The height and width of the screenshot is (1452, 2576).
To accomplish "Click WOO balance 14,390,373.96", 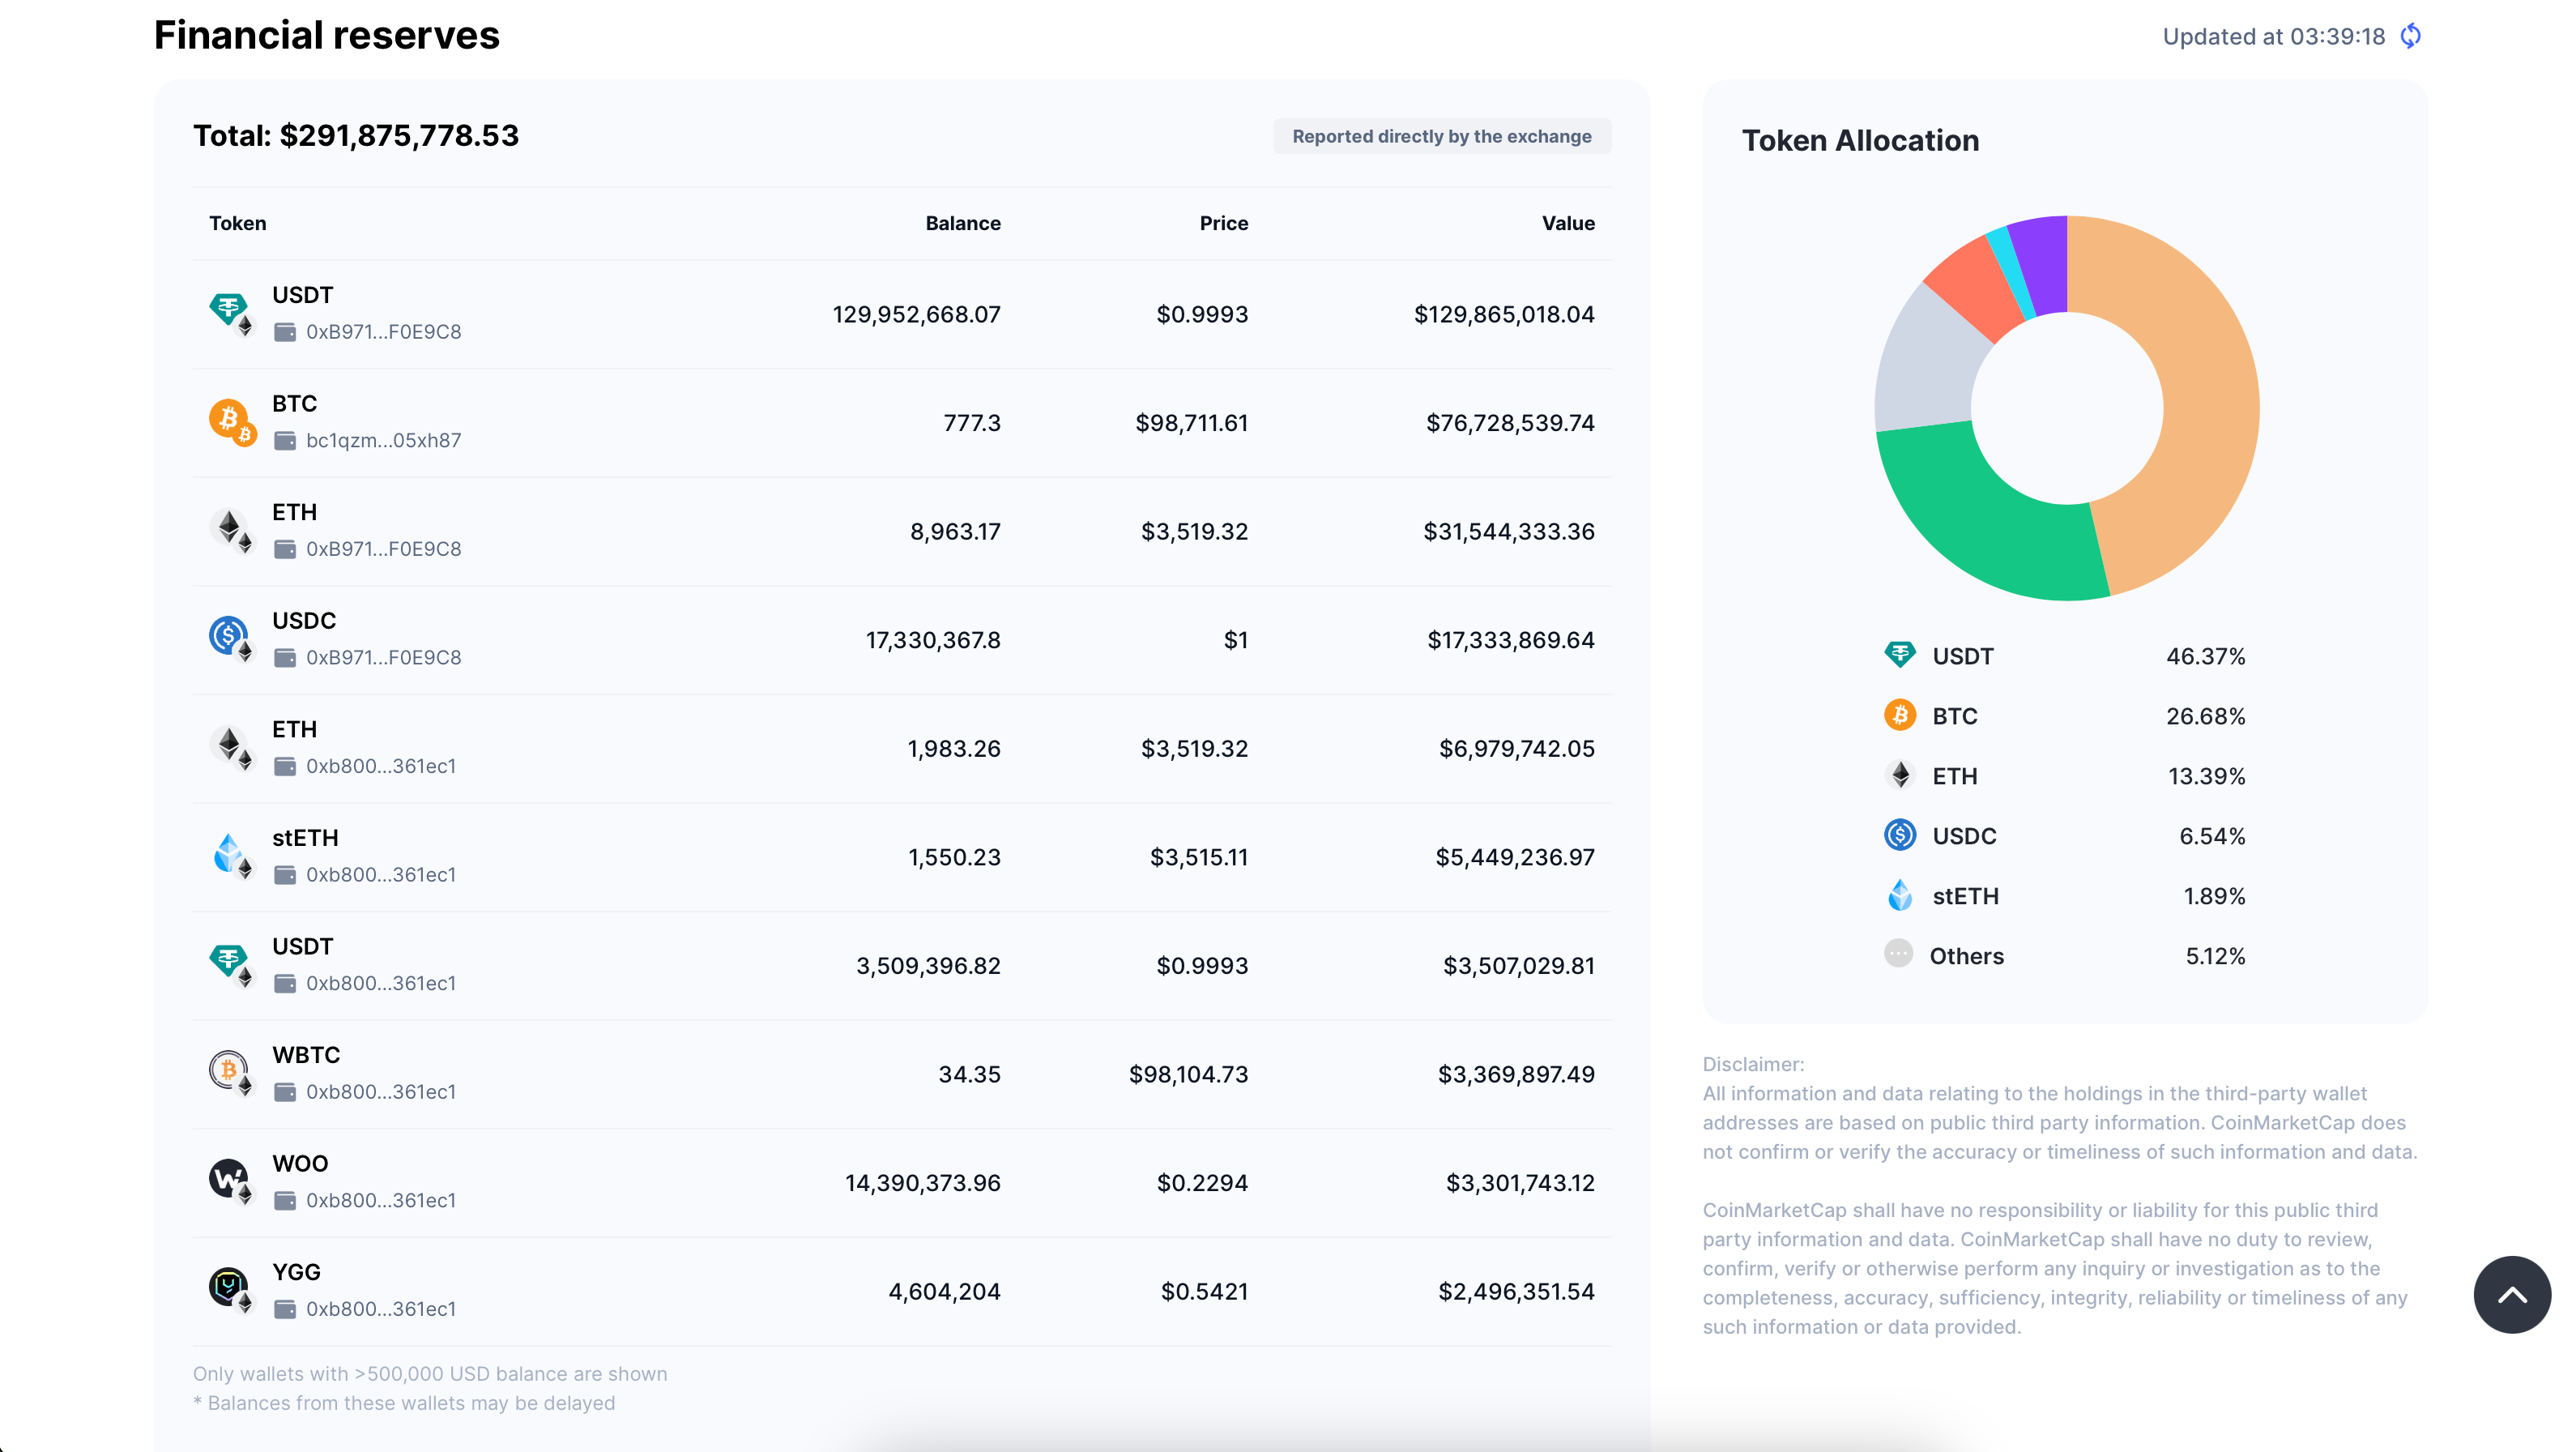I will [923, 1183].
